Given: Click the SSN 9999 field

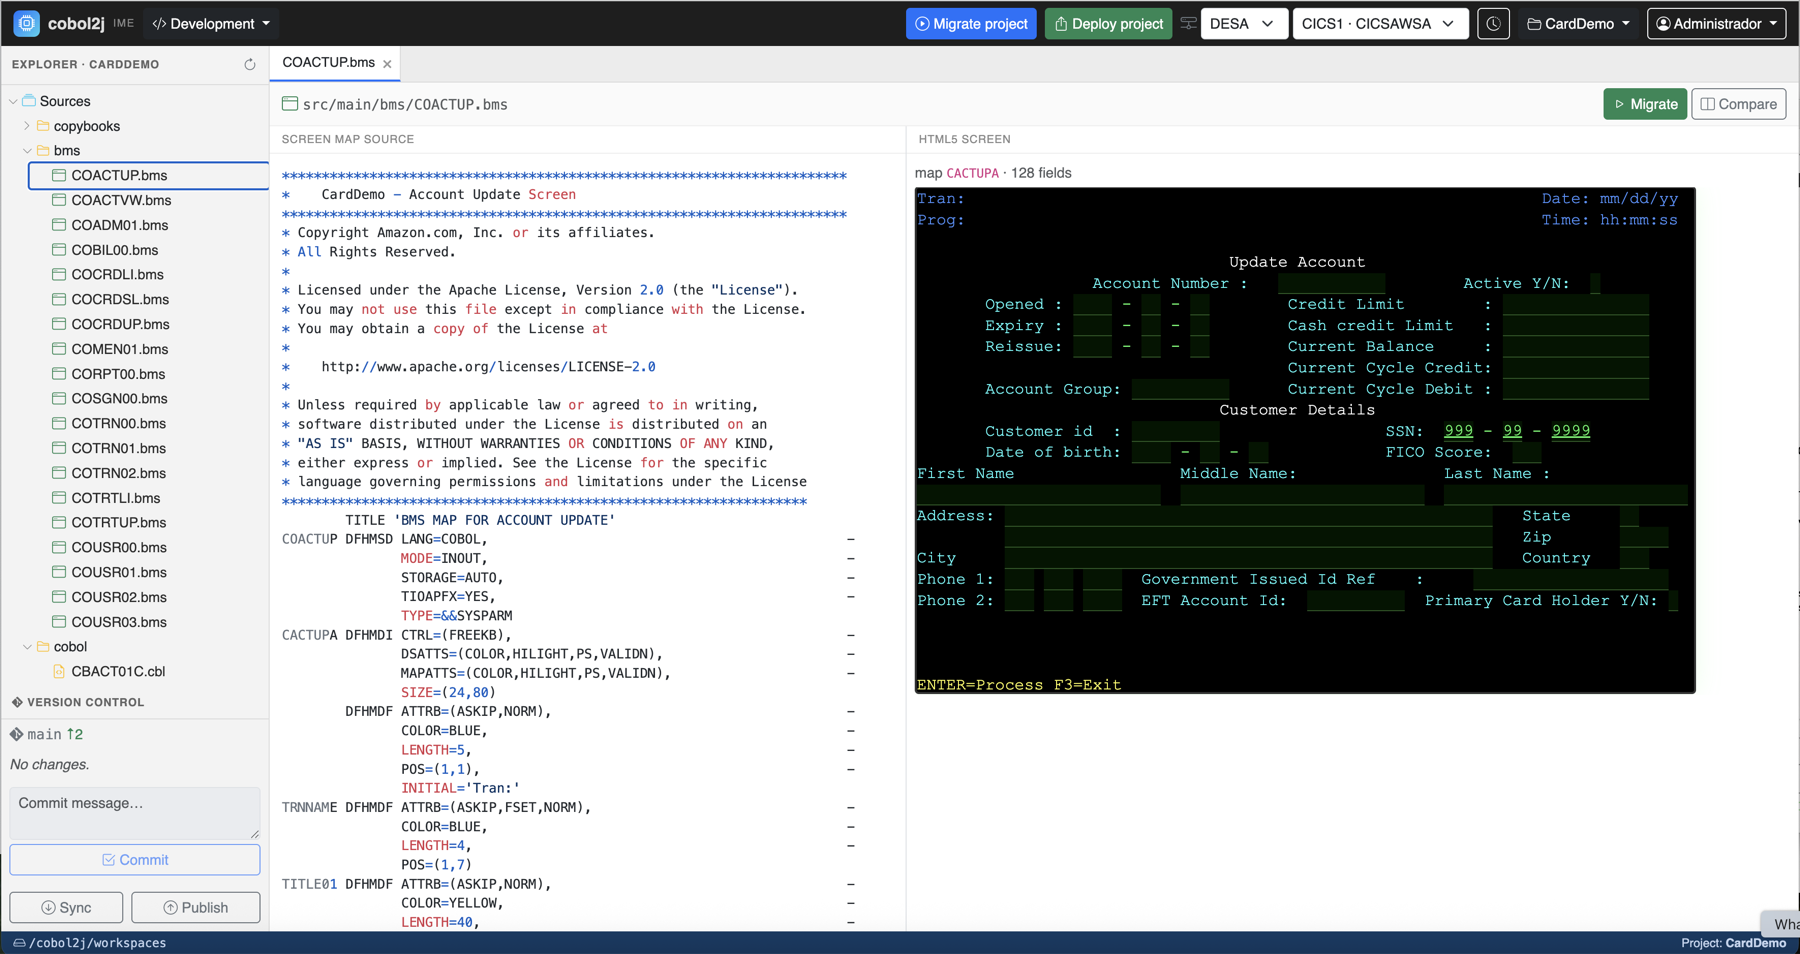Looking at the screenshot, I should (x=1570, y=432).
